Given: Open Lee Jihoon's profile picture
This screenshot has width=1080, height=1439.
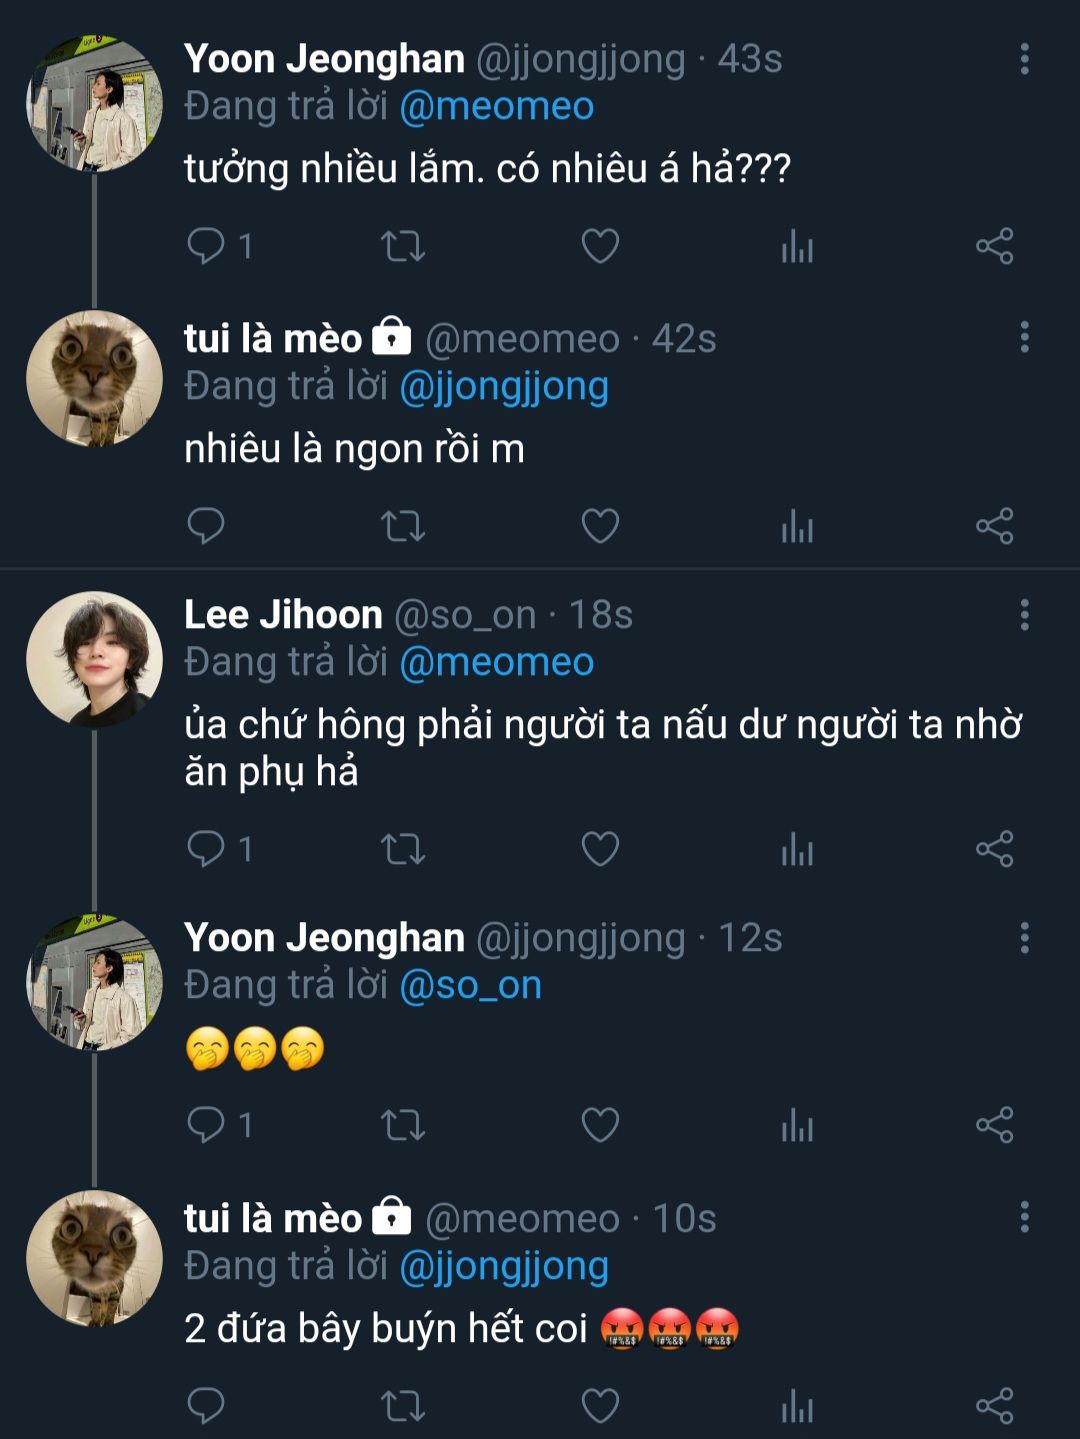Looking at the screenshot, I should click(94, 658).
